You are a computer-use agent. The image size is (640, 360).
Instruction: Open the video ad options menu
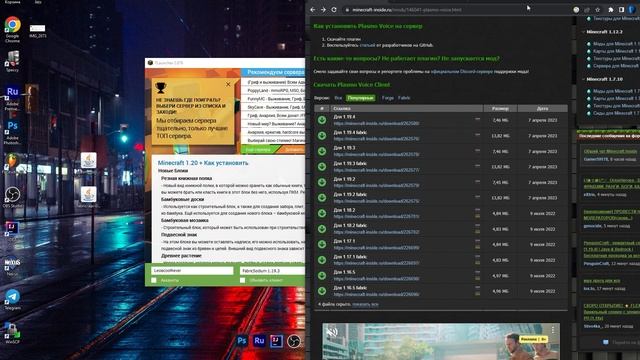(553, 330)
